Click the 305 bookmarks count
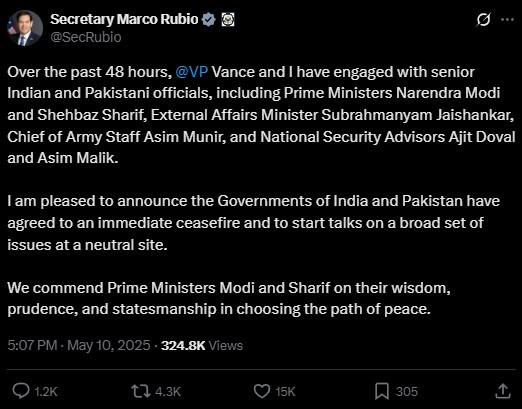Screen dimensions: 522x409 [x=407, y=391]
